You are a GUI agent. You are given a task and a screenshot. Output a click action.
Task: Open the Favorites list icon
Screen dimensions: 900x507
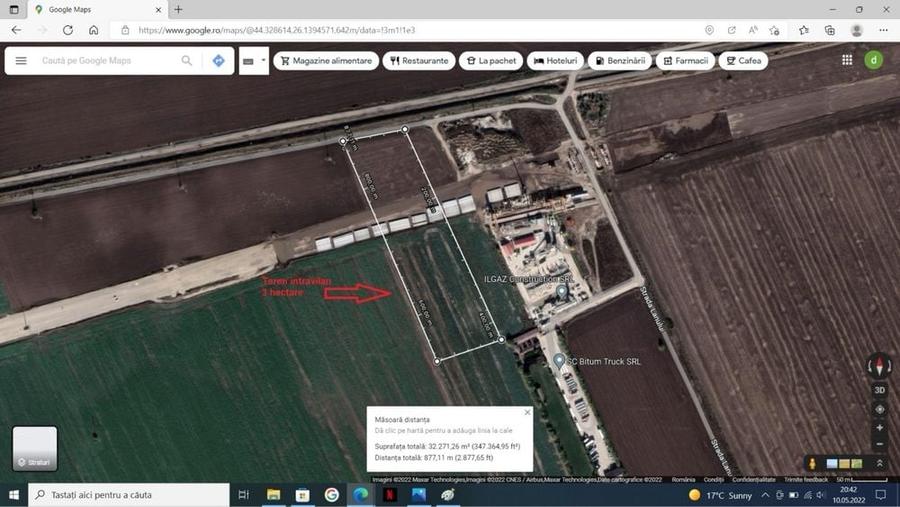(x=804, y=30)
